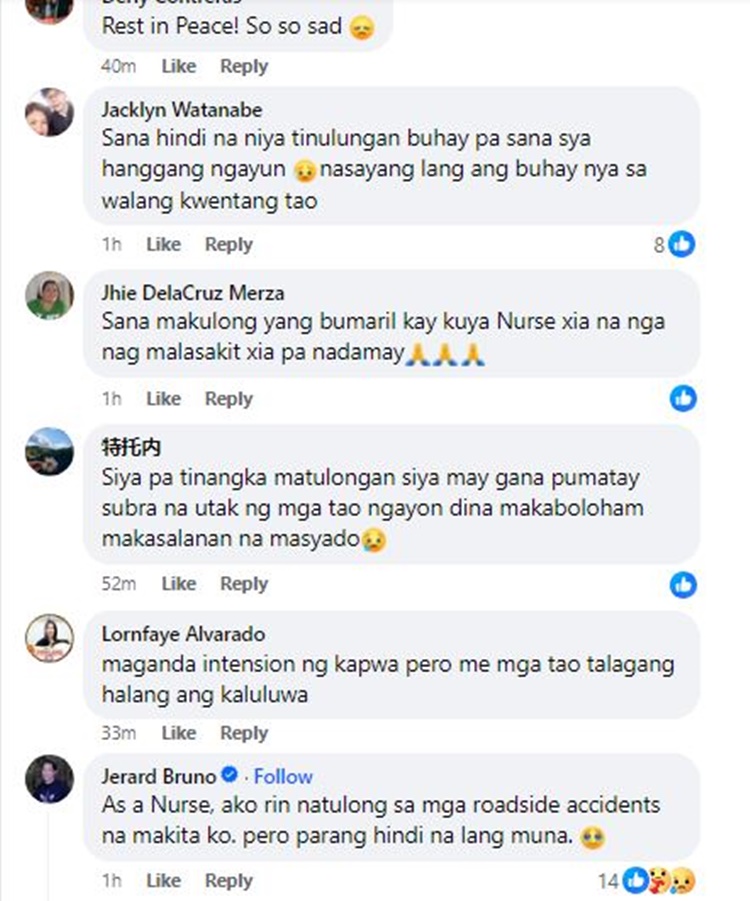This screenshot has height=901, width=750.
Task: Open Jacklyn Watanabe's profile picture
Action: 49,112
